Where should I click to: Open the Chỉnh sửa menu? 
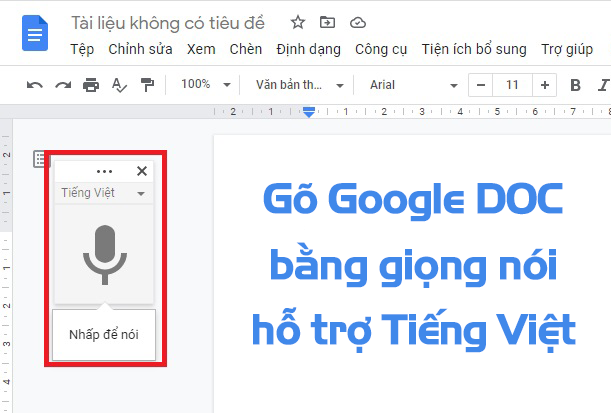140,49
